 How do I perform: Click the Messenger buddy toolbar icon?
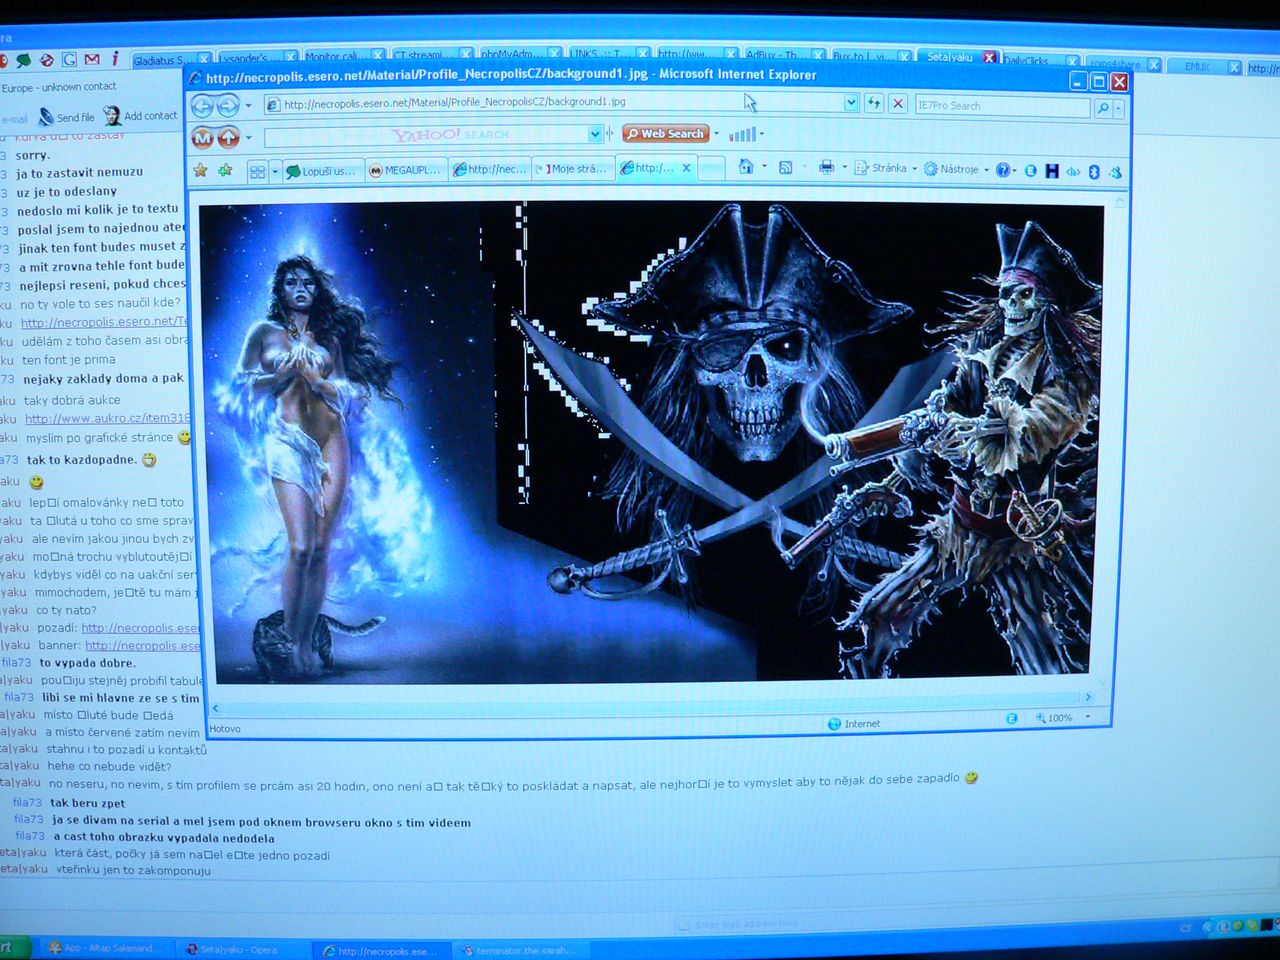tap(1115, 172)
